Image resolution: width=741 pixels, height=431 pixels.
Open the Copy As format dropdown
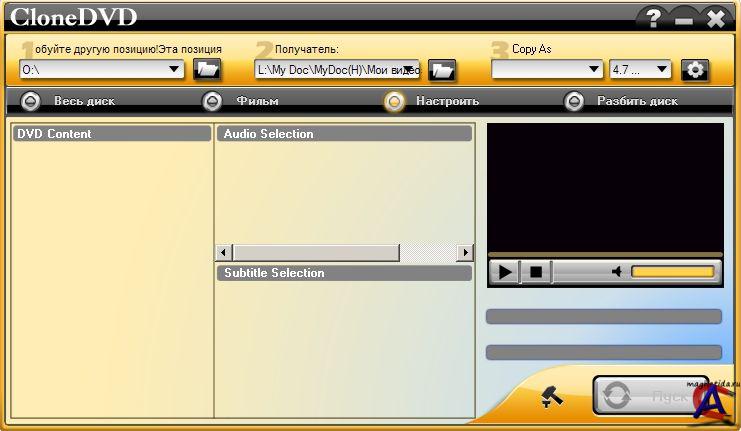594,69
